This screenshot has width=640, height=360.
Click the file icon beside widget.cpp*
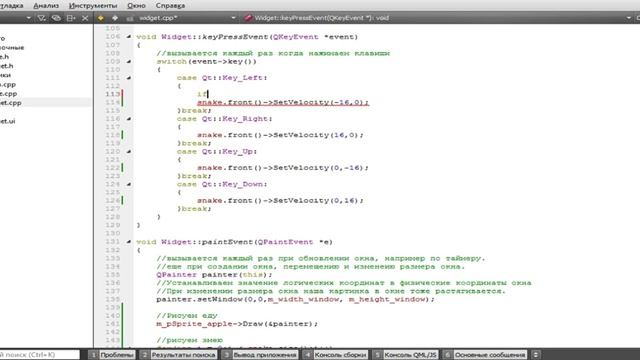130,18
